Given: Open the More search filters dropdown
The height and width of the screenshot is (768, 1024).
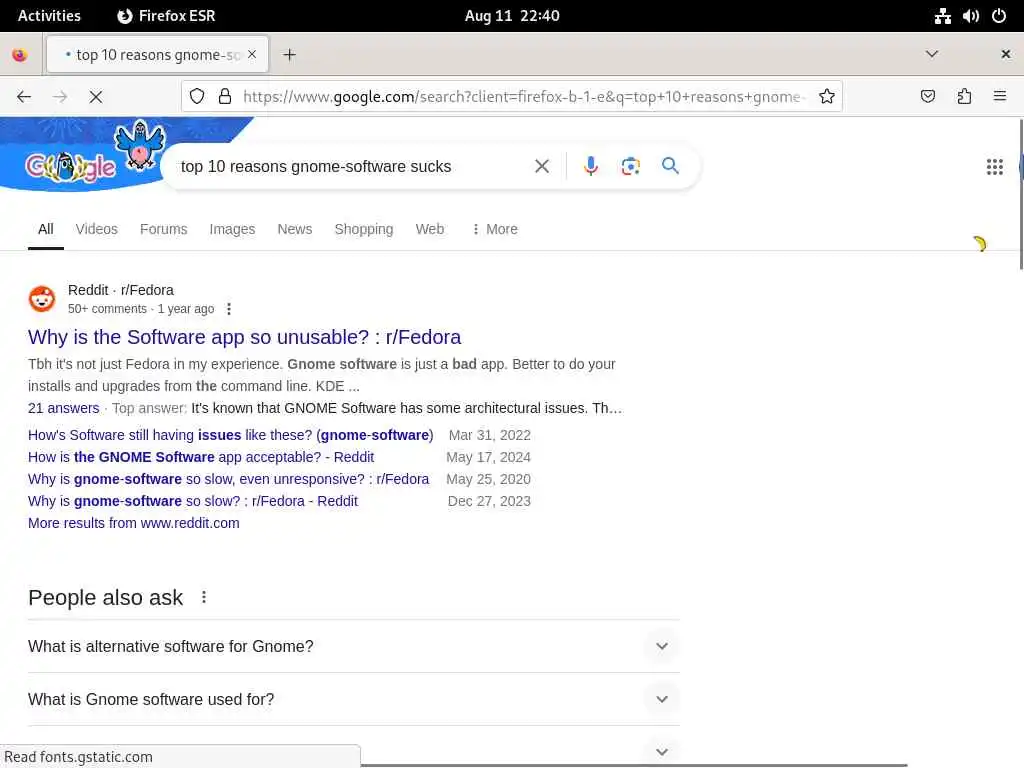Looking at the screenshot, I should pos(494,229).
